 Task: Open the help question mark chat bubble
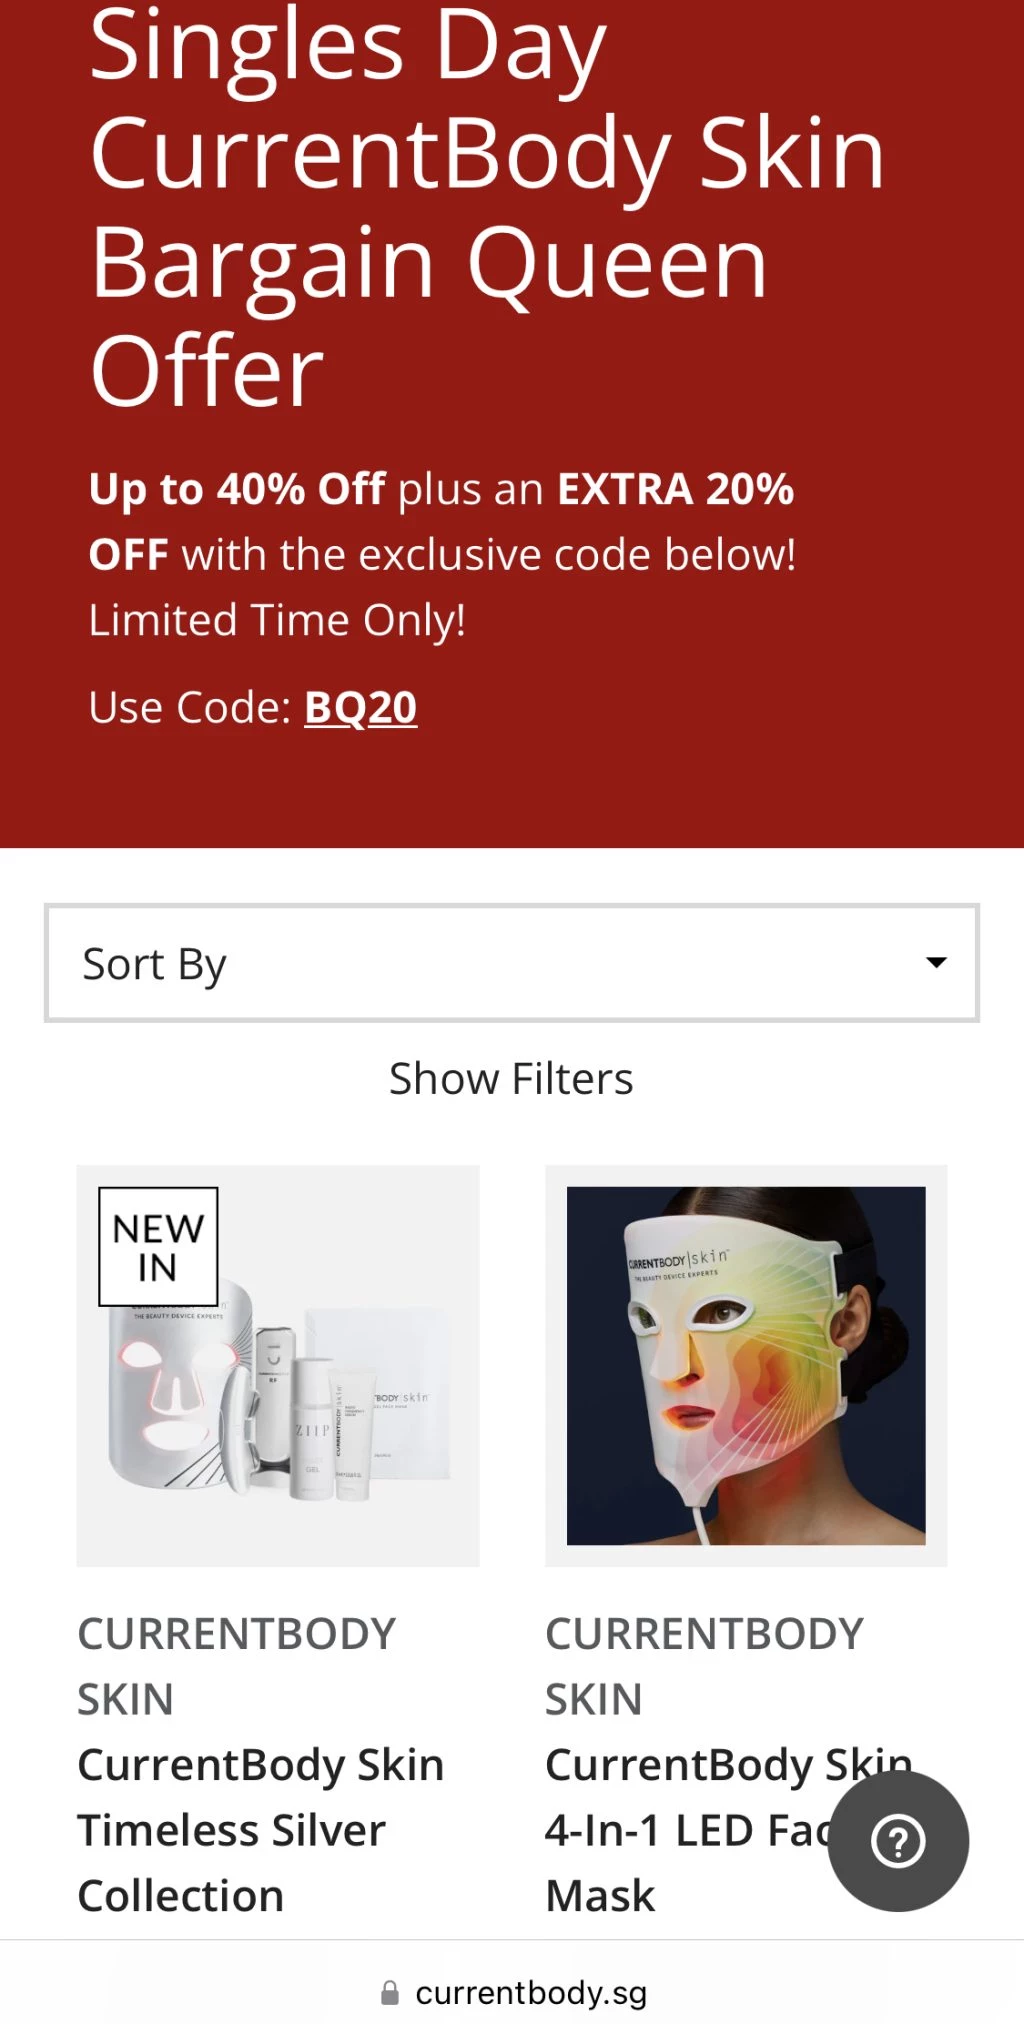[x=898, y=1841]
